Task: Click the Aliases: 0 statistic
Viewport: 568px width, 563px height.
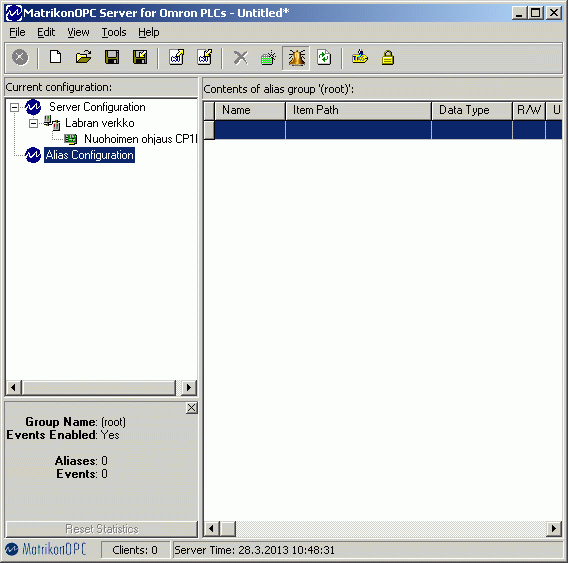Action: pyautogui.click(x=81, y=461)
